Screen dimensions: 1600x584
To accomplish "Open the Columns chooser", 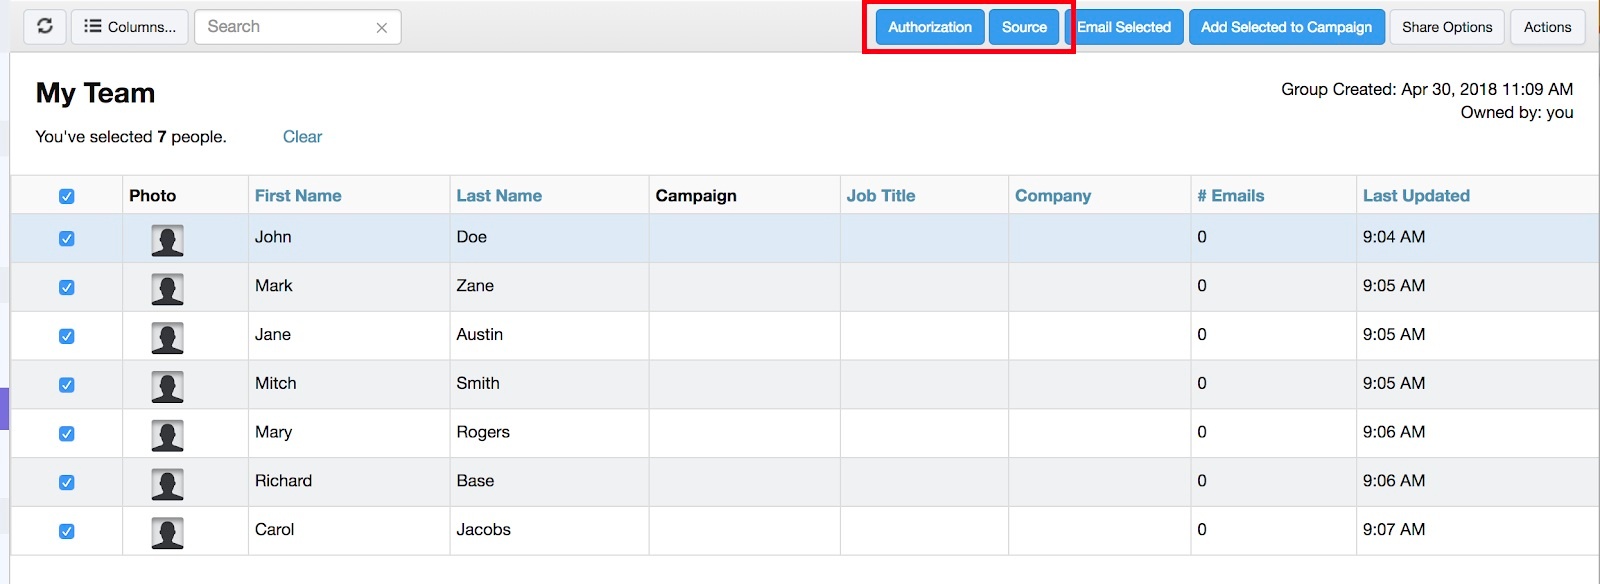I will [130, 27].
